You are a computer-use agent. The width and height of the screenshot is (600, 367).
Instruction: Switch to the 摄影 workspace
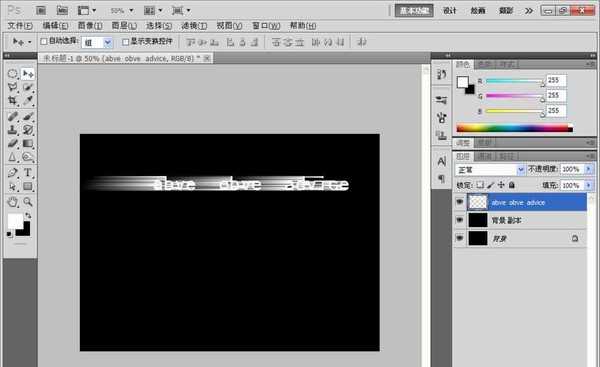[506, 11]
